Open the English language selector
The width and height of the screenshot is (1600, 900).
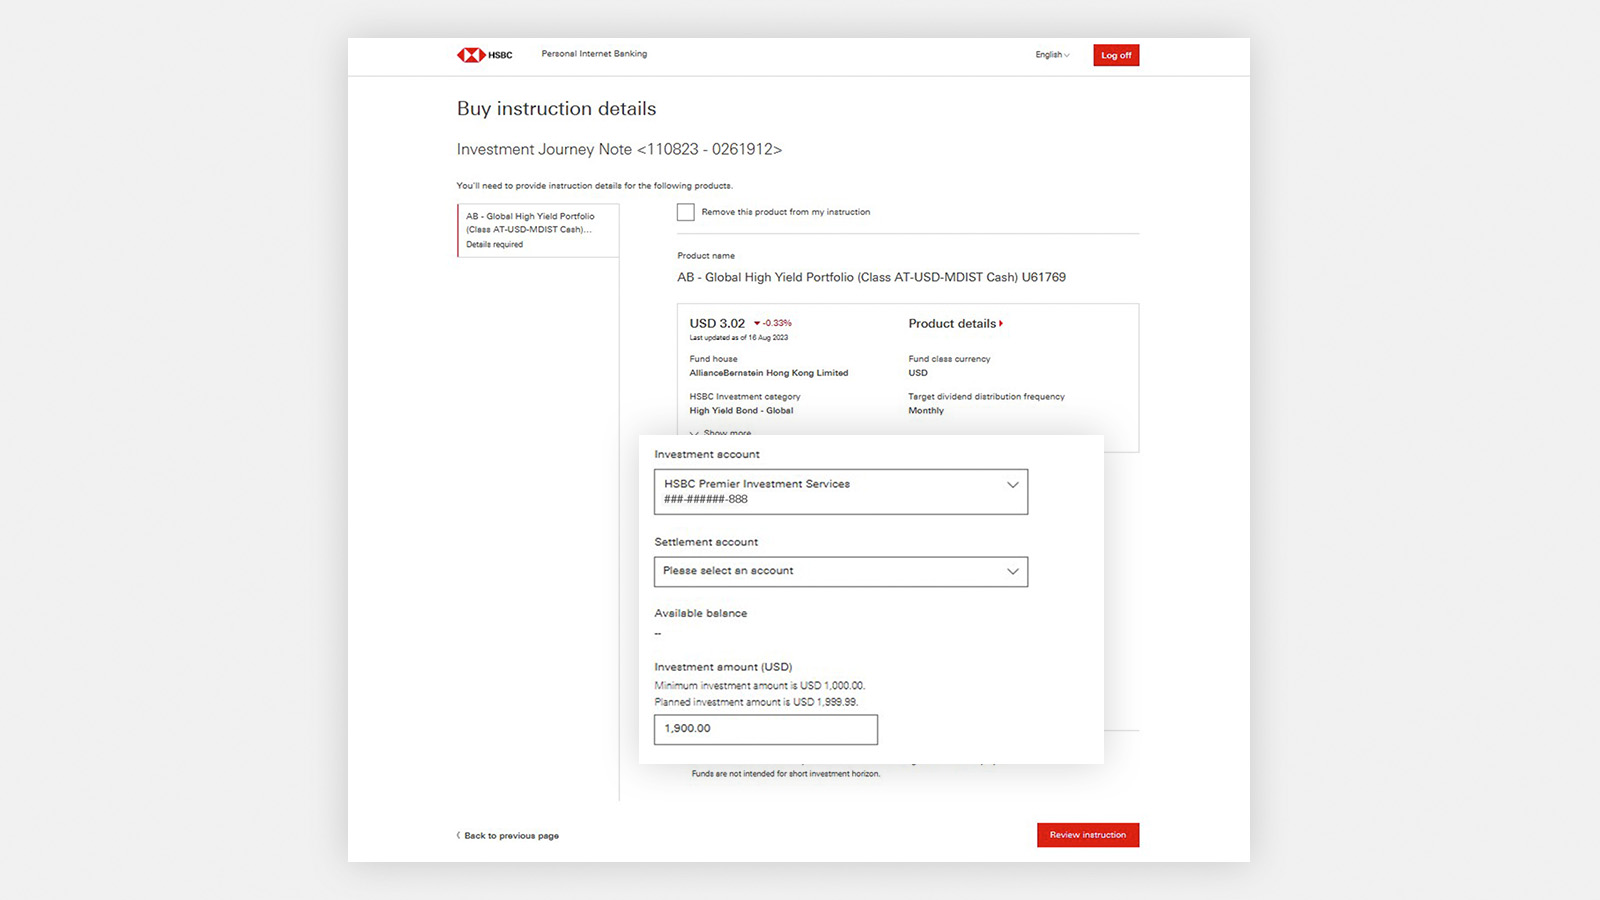[x=1052, y=55]
